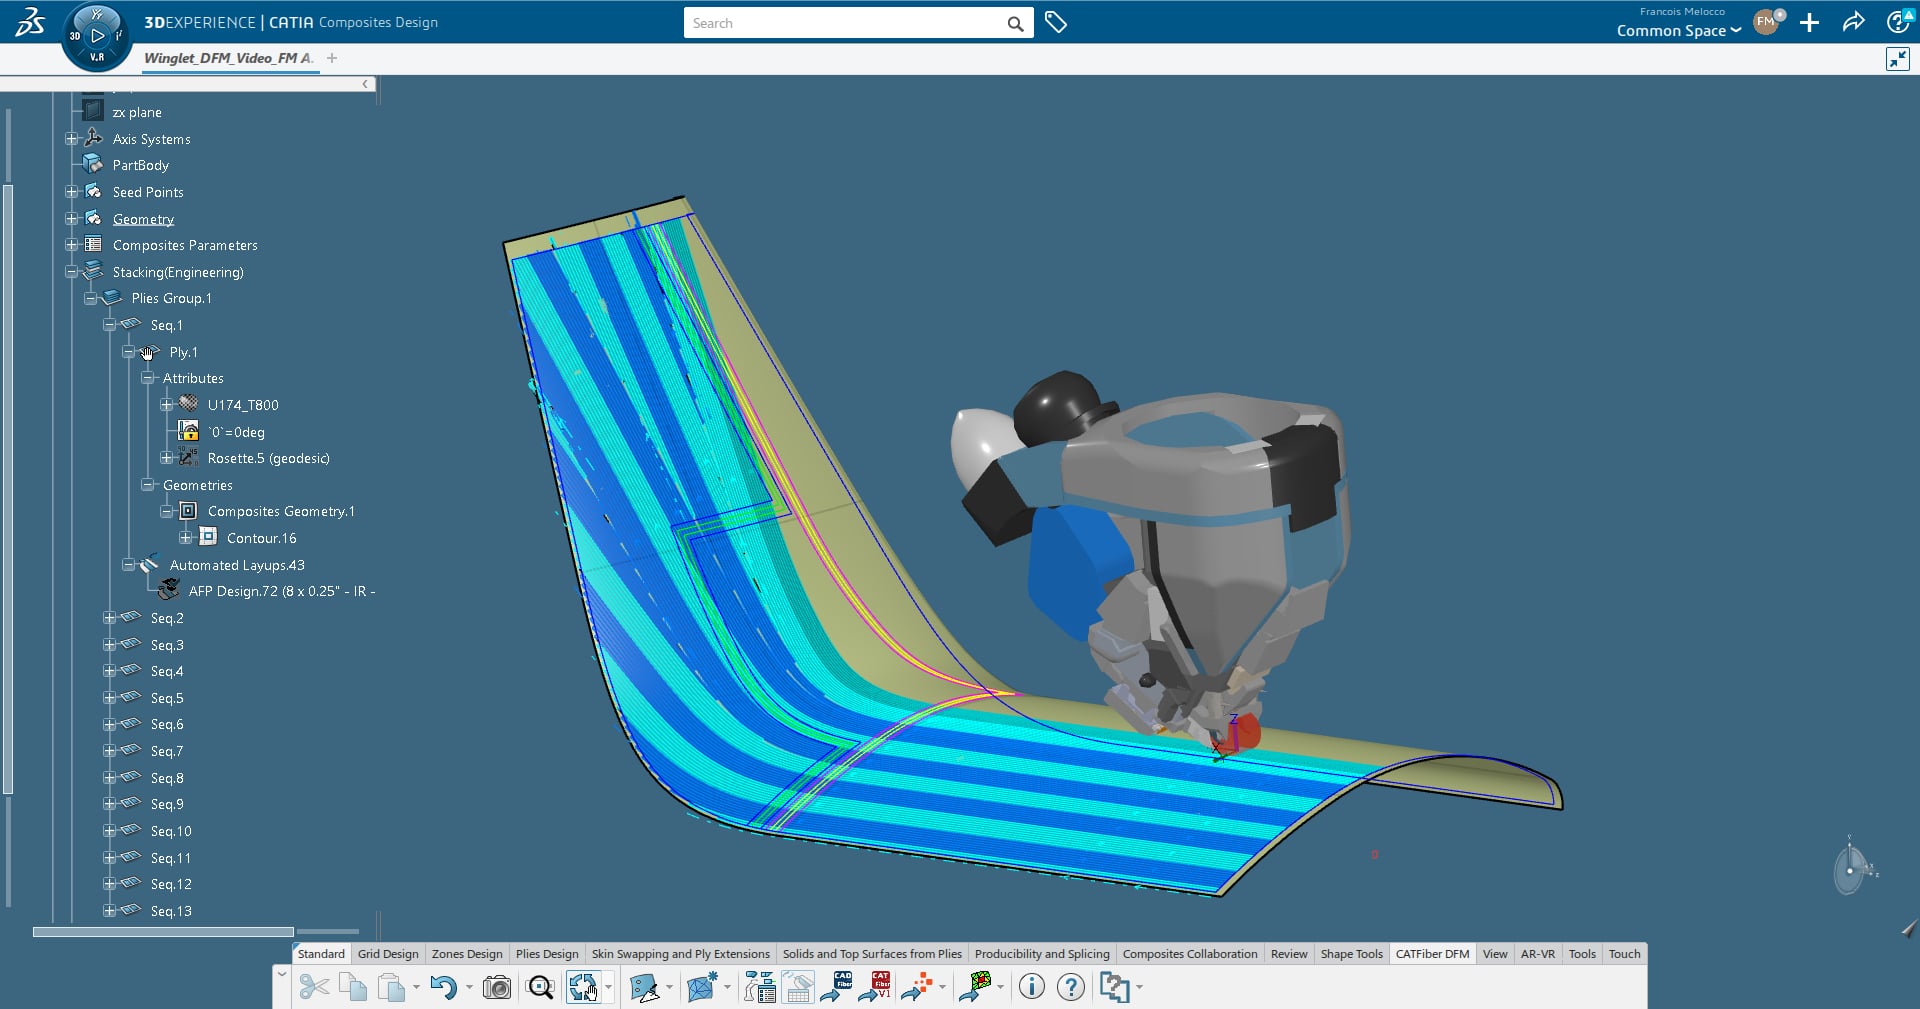The image size is (1920, 1009).
Task: Open the 3D compass play button
Action: 97,36
